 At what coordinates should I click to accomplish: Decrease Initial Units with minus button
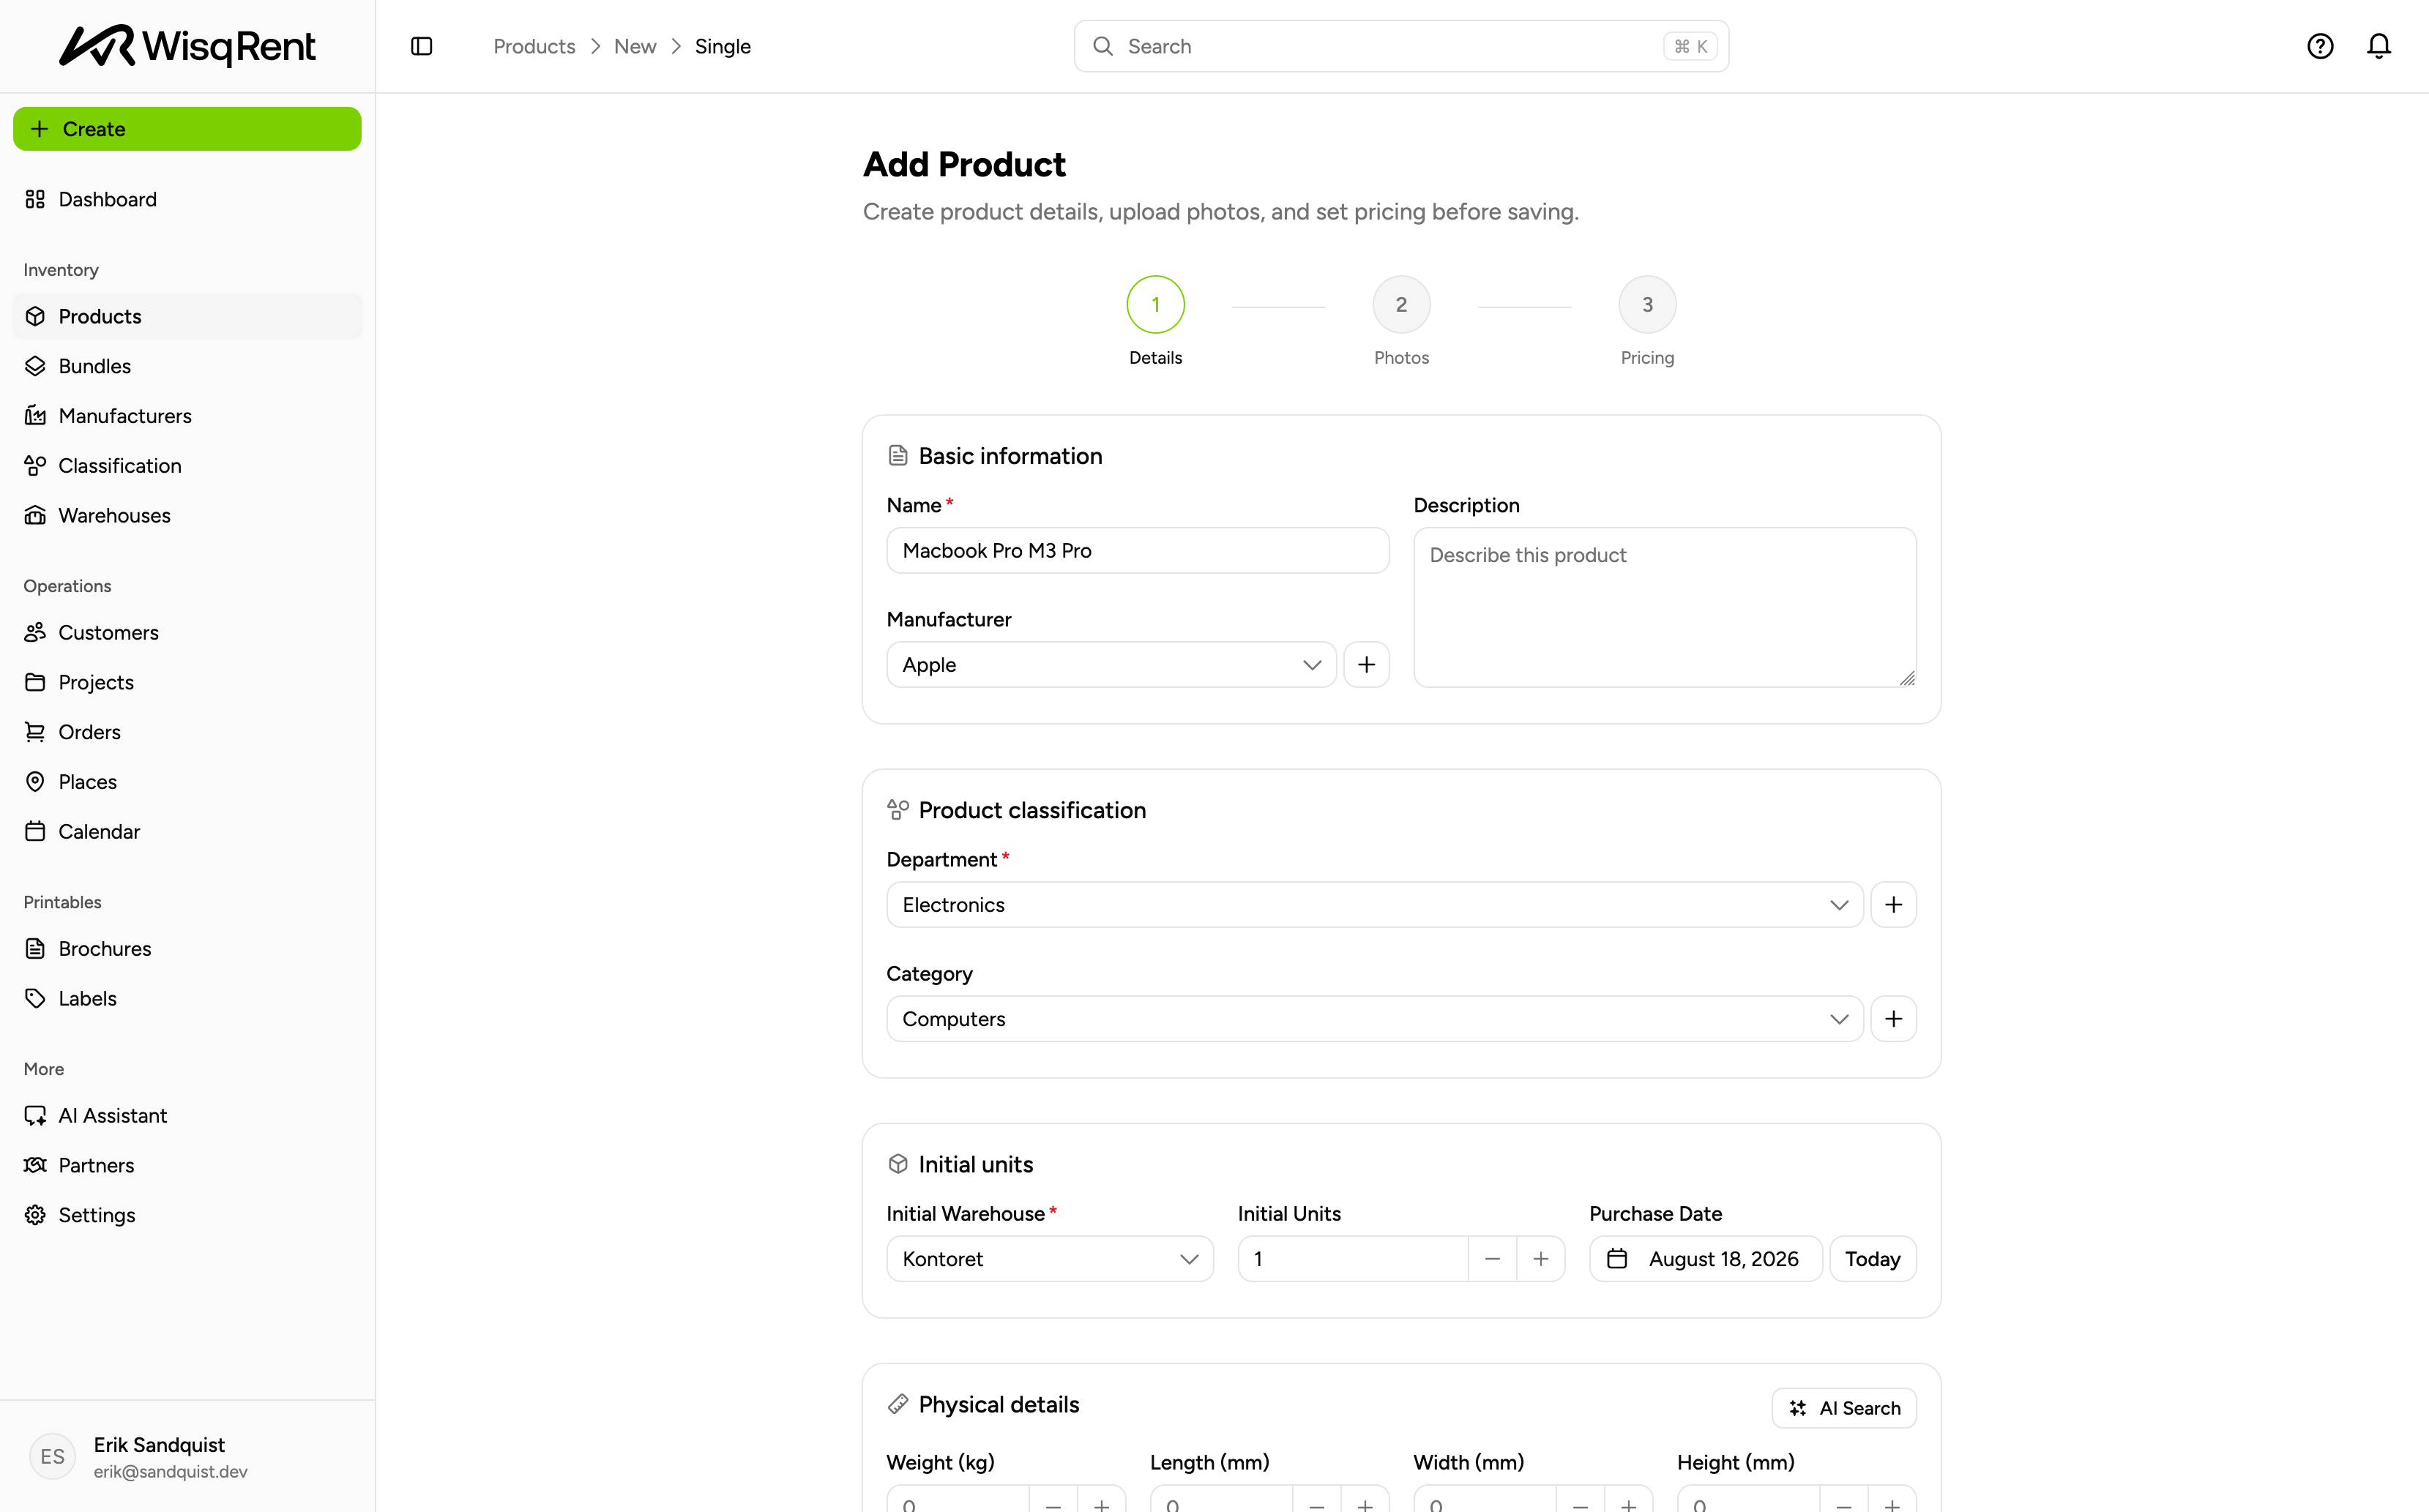(x=1492, y=1259)
